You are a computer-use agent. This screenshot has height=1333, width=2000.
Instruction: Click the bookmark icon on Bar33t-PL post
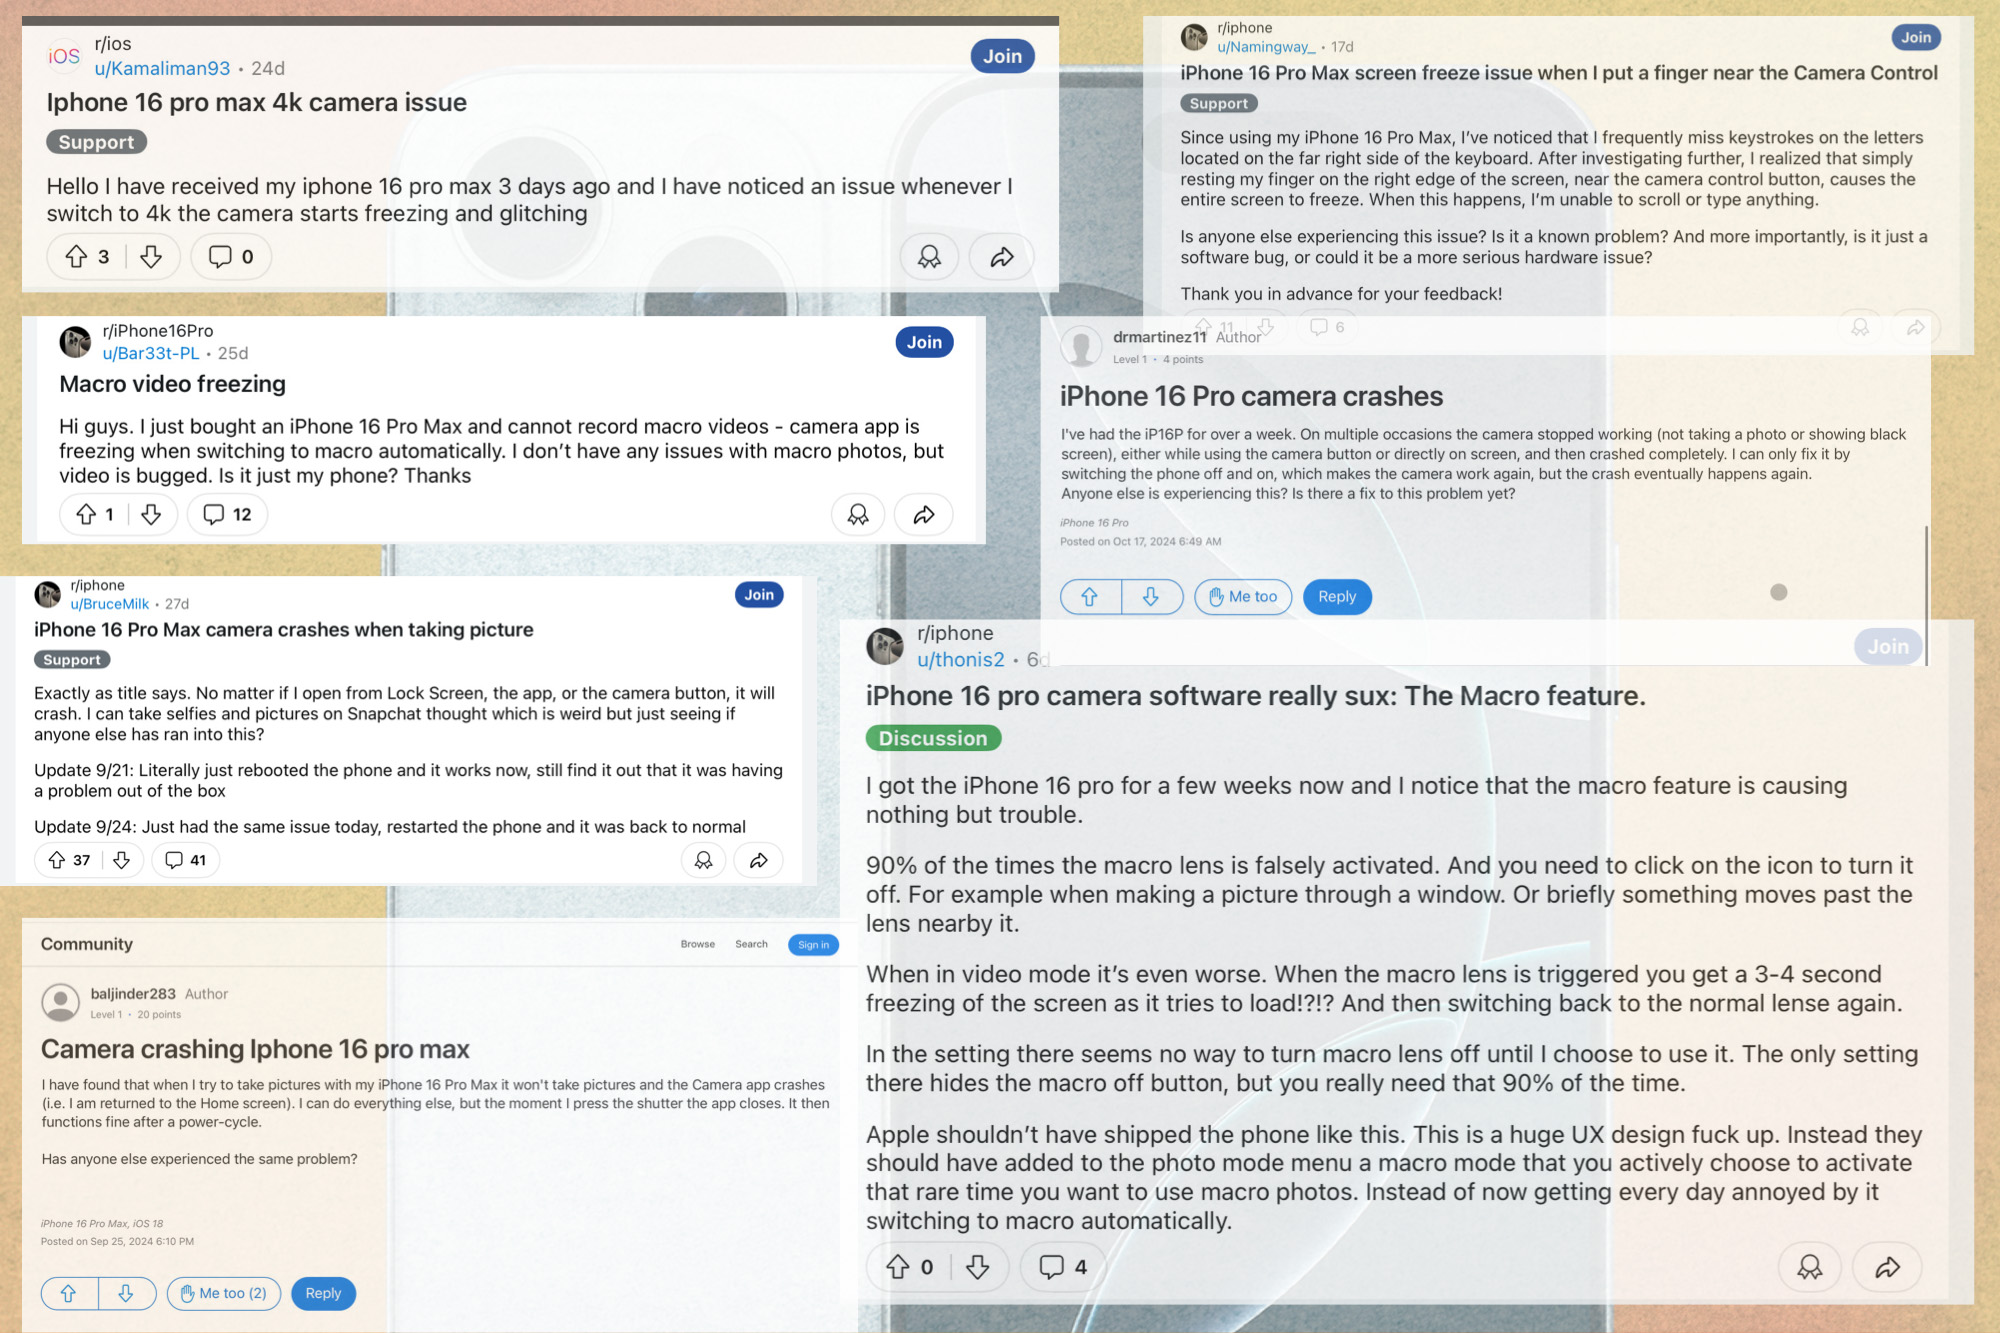859,513
